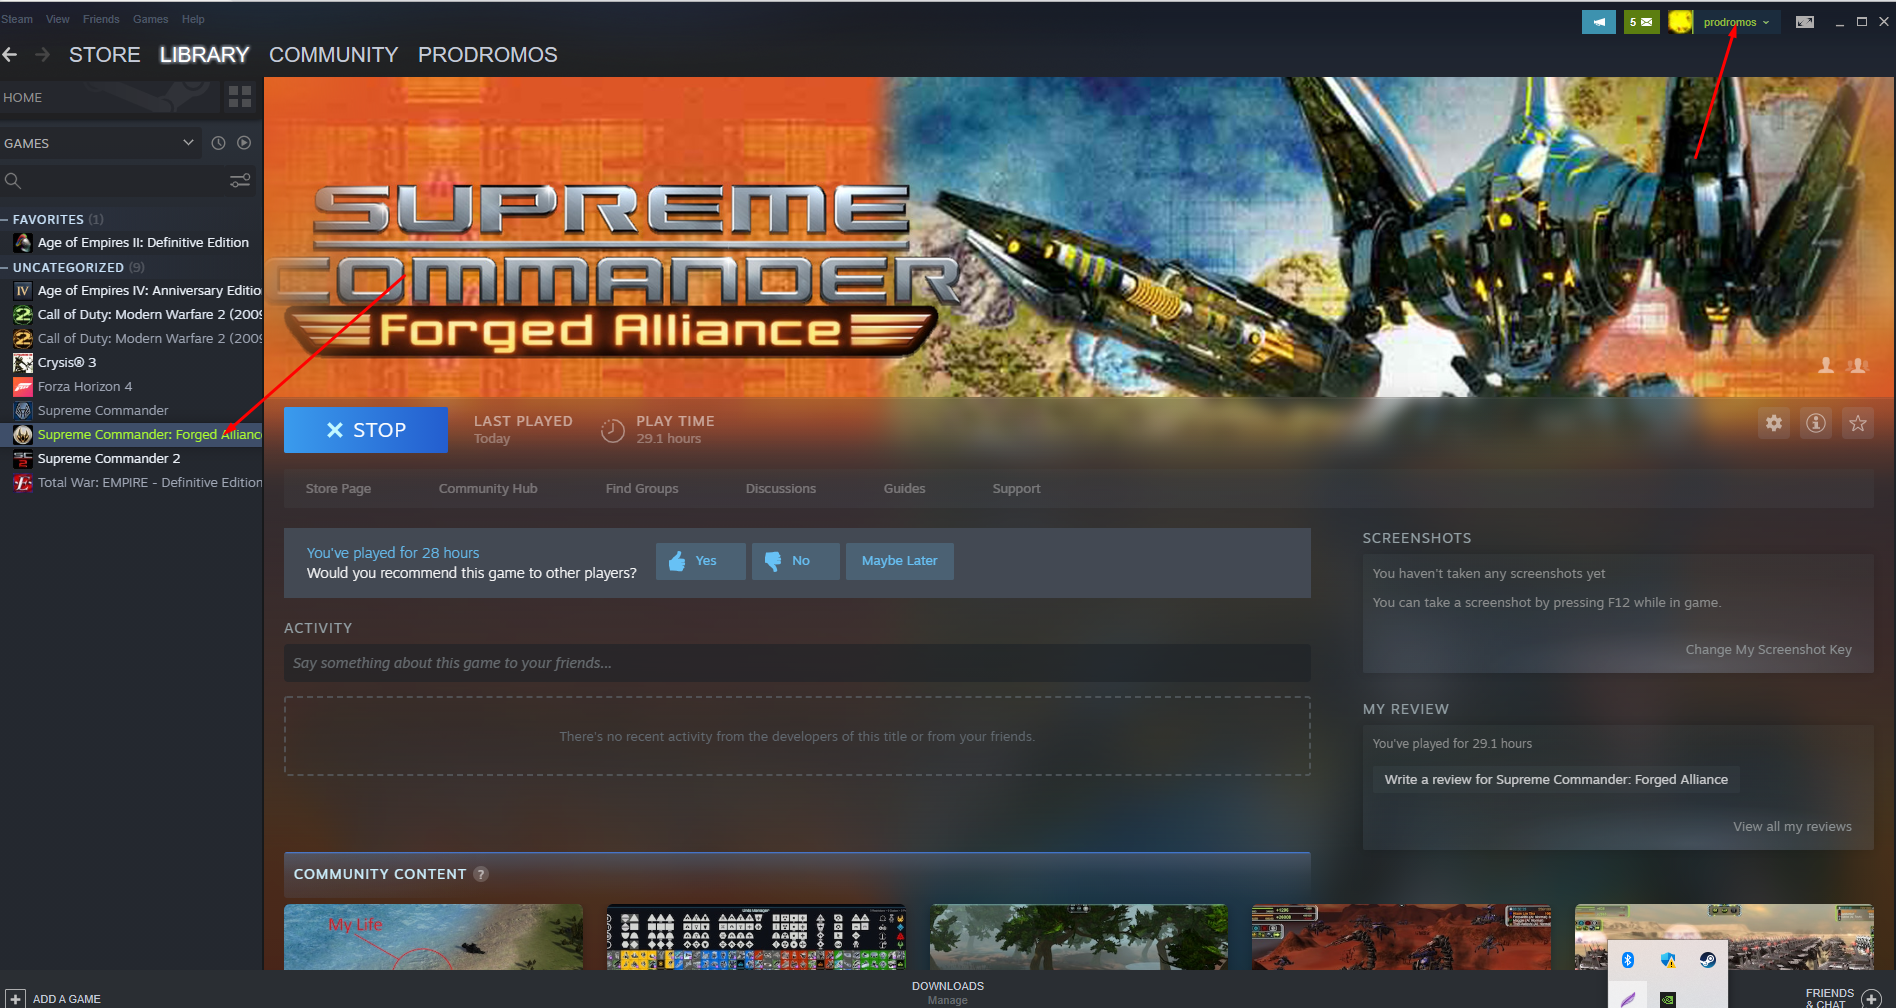Open Support link
The width and height of the screenshot is (1896, 1008).
click(1017, 488)
